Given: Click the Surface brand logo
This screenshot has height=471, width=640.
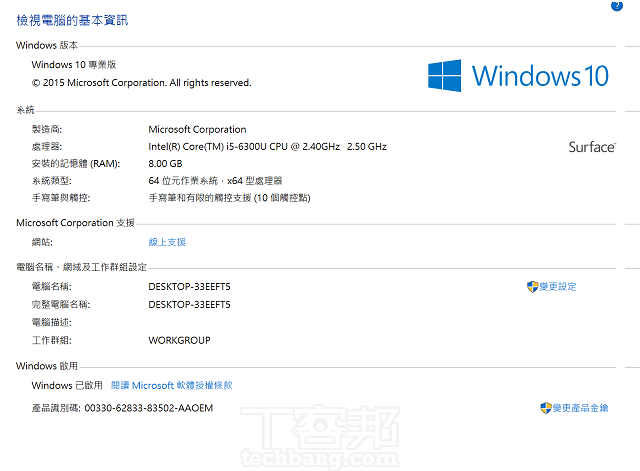Looking at the screenshot, I should (592, 147).
